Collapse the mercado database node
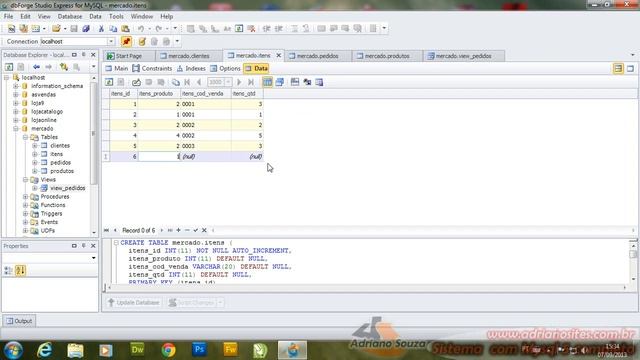The height and width of the screenshot is (360, 640). [16, 129]
